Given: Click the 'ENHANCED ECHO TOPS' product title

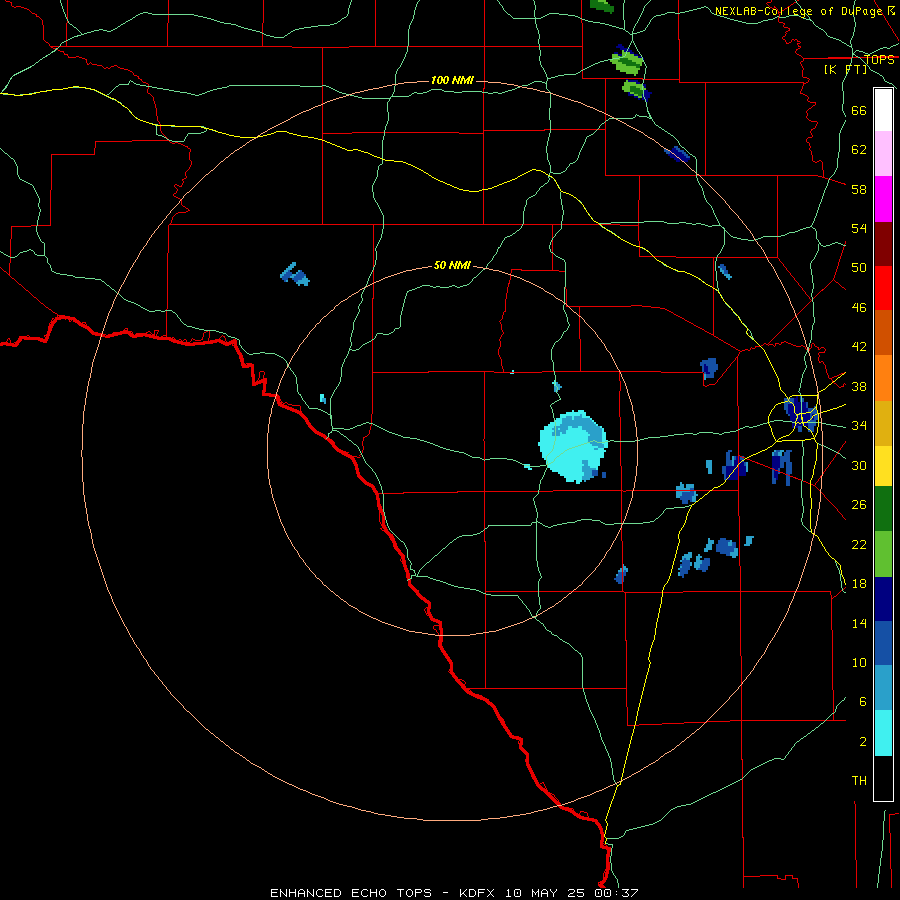Looking at the screenshot, I should [x=351, y=893].
